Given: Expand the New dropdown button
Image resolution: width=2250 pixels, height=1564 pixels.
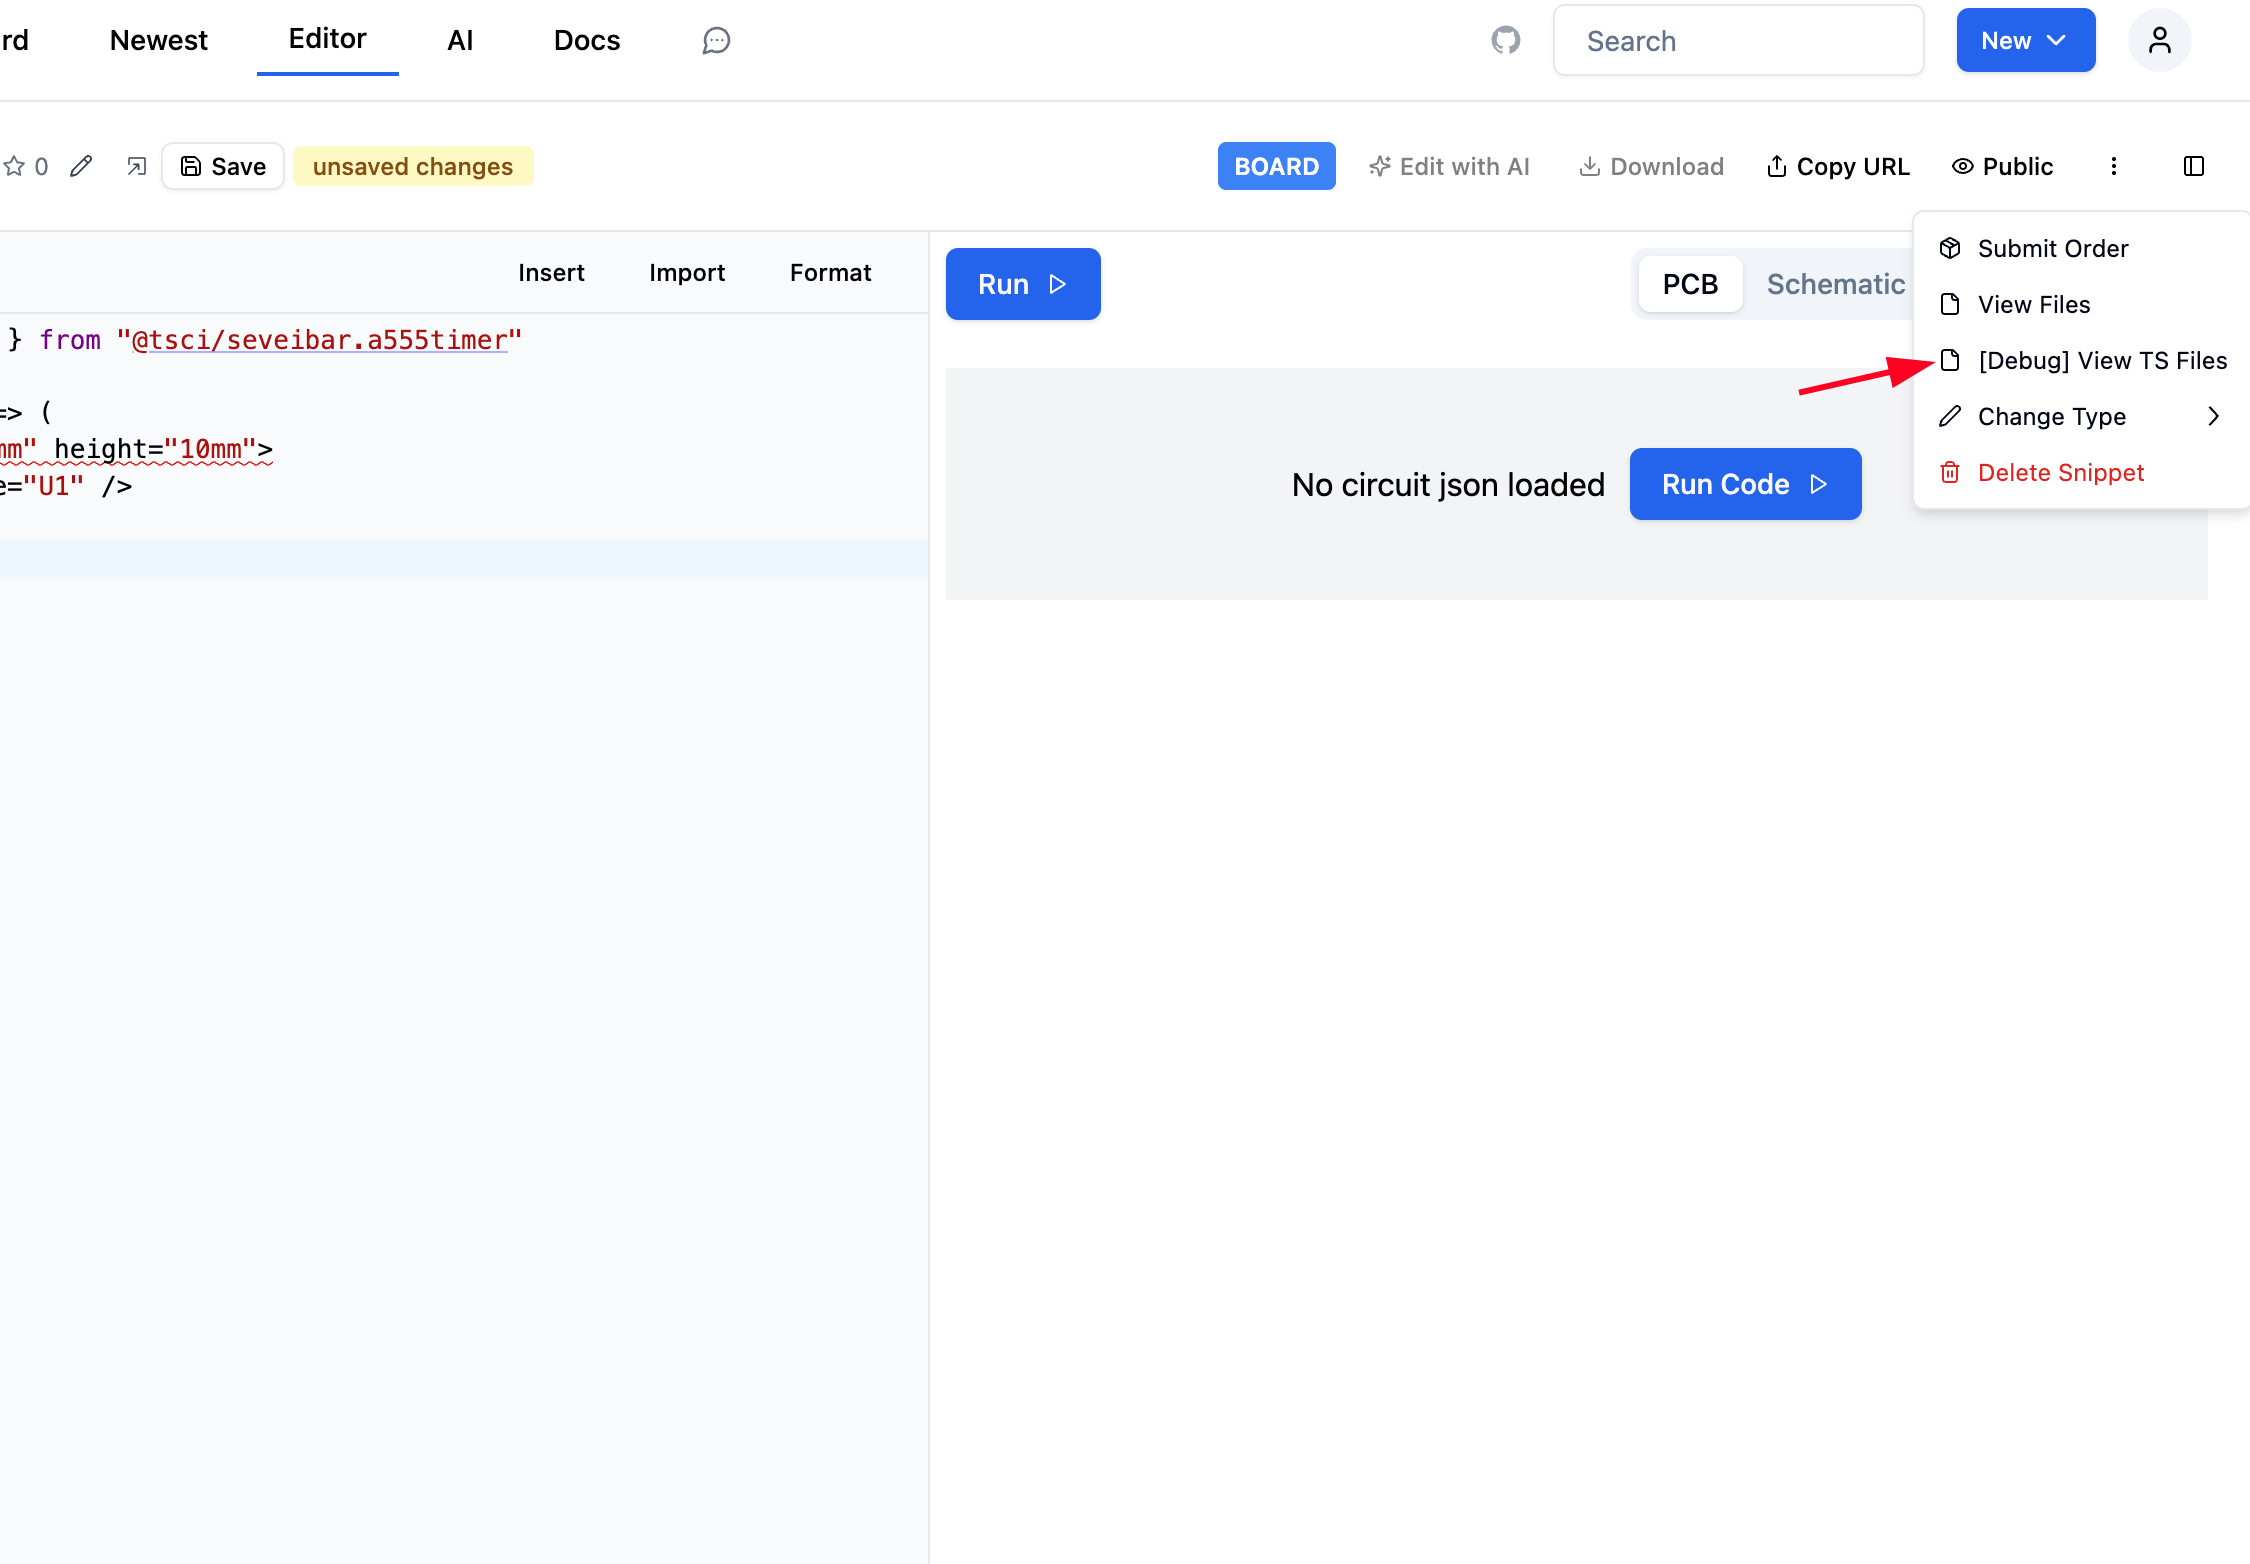Looking at the screenshot, I should point(2025,40).
